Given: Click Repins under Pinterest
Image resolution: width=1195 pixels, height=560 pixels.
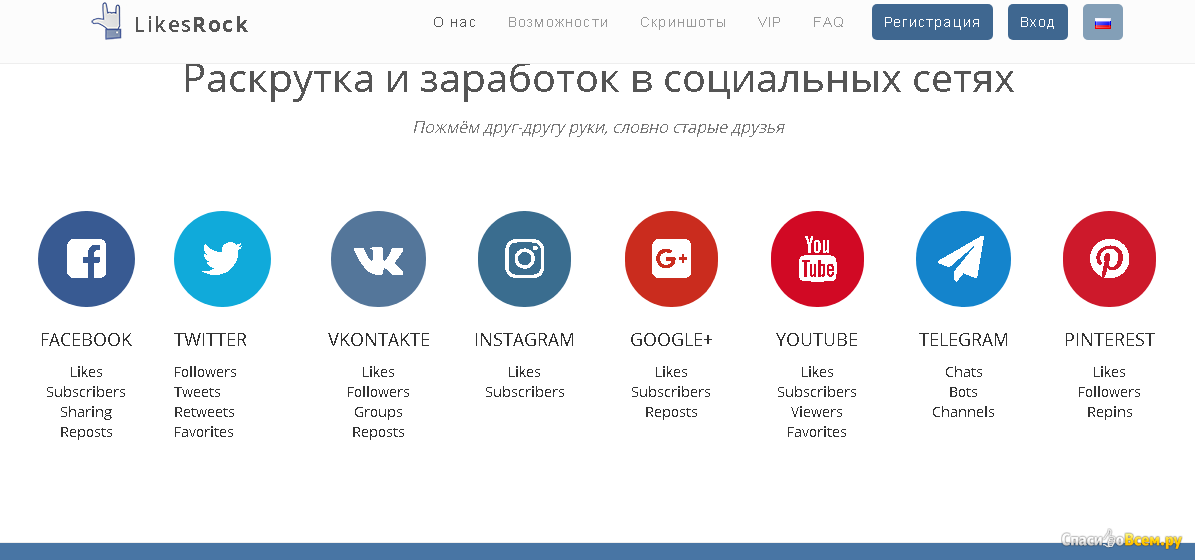Looking at the screenshot, I should coord(1110,412).
